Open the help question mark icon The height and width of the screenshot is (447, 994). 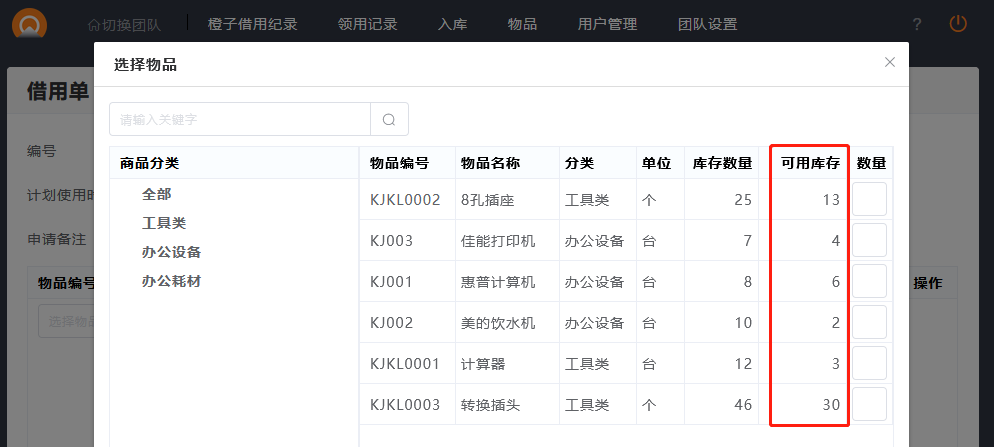(x=917, y=24)
